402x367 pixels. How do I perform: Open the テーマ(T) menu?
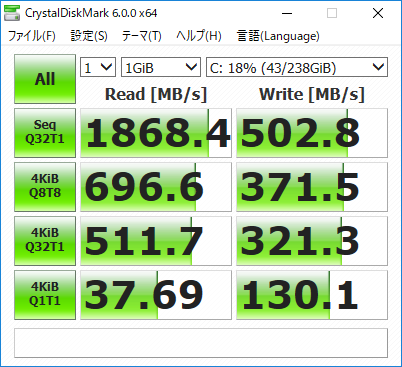(x=141, y=36)
